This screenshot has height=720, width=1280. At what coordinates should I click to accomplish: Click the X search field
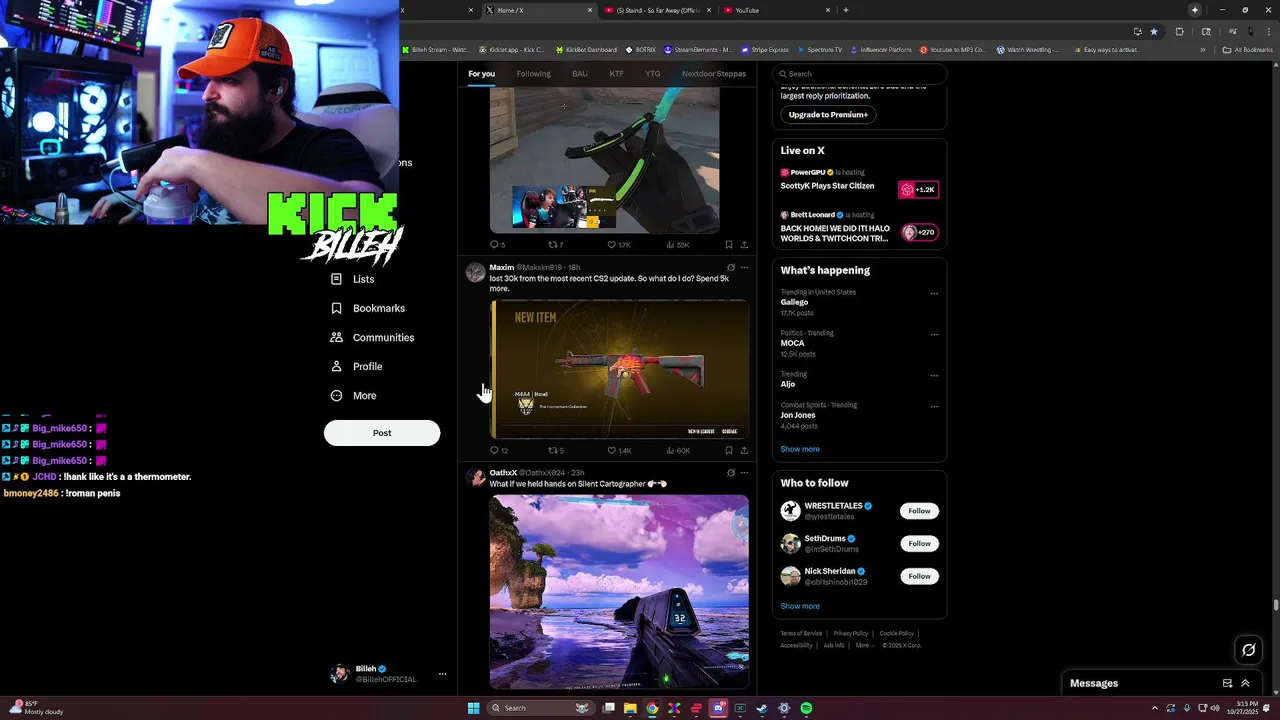tap(859, 74)
